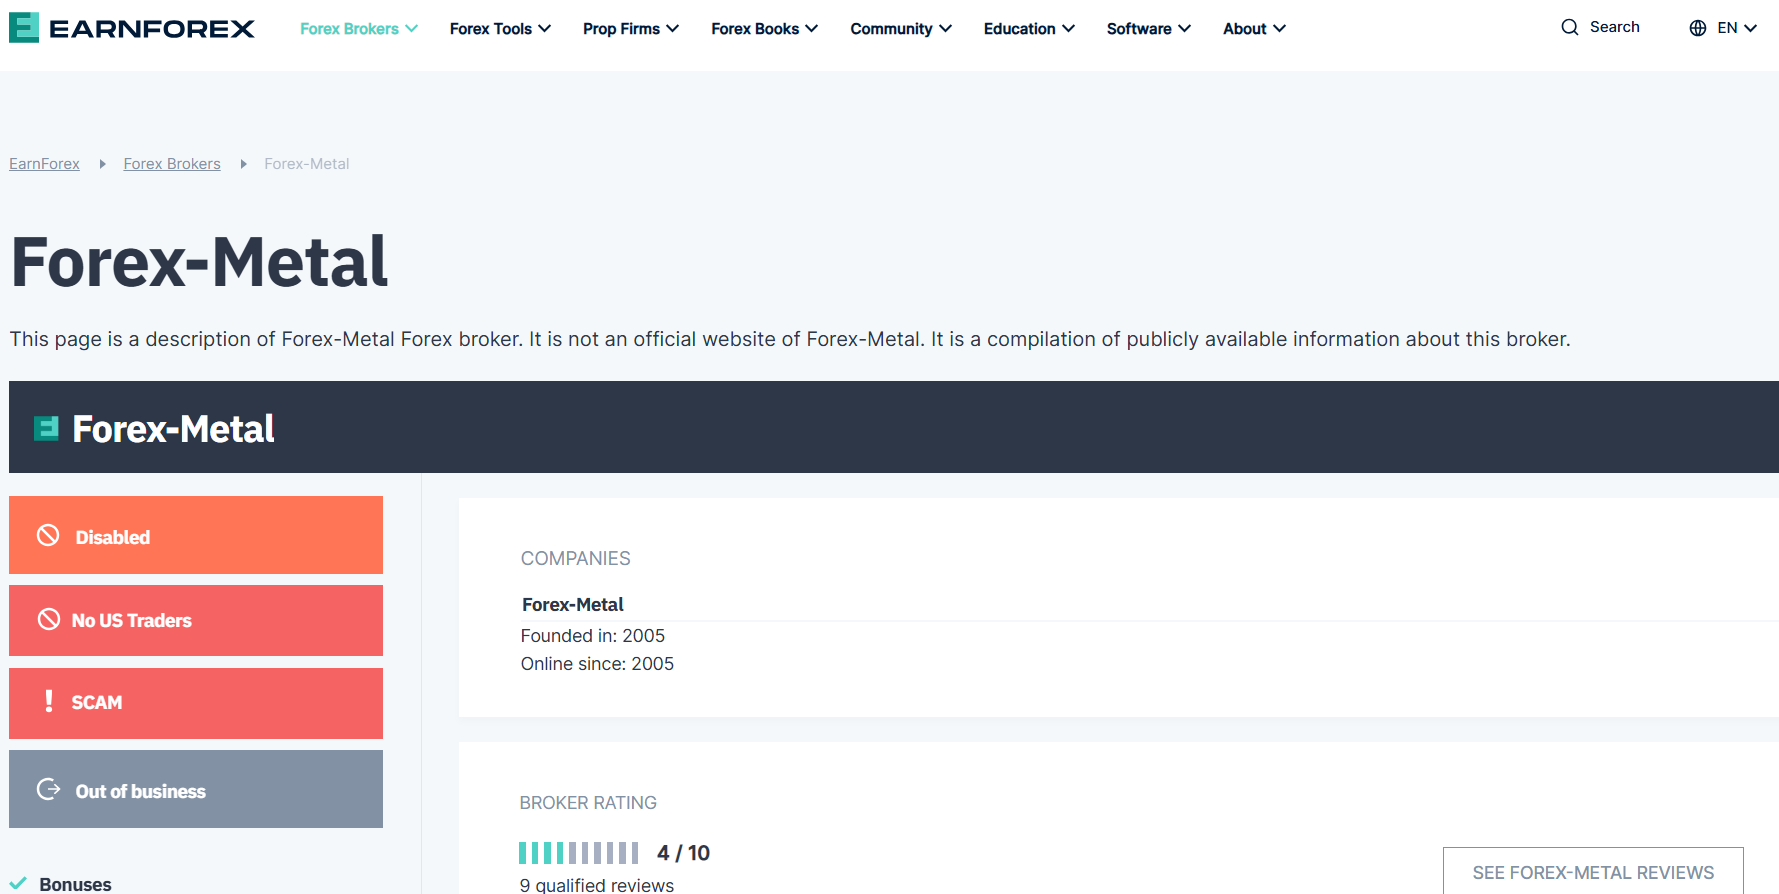Click the 9 qualified reviews text

pos(597,885)
